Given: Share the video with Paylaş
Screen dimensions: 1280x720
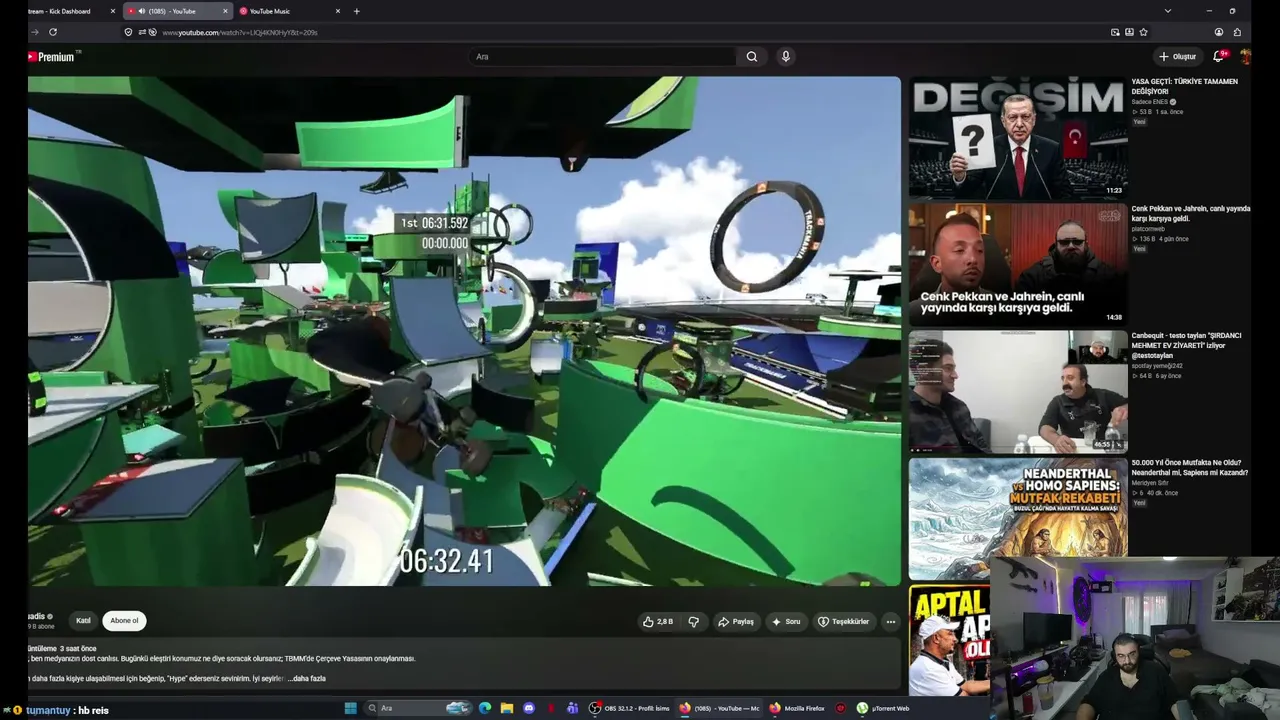Looking at the screenshot, I should [736, 622].
